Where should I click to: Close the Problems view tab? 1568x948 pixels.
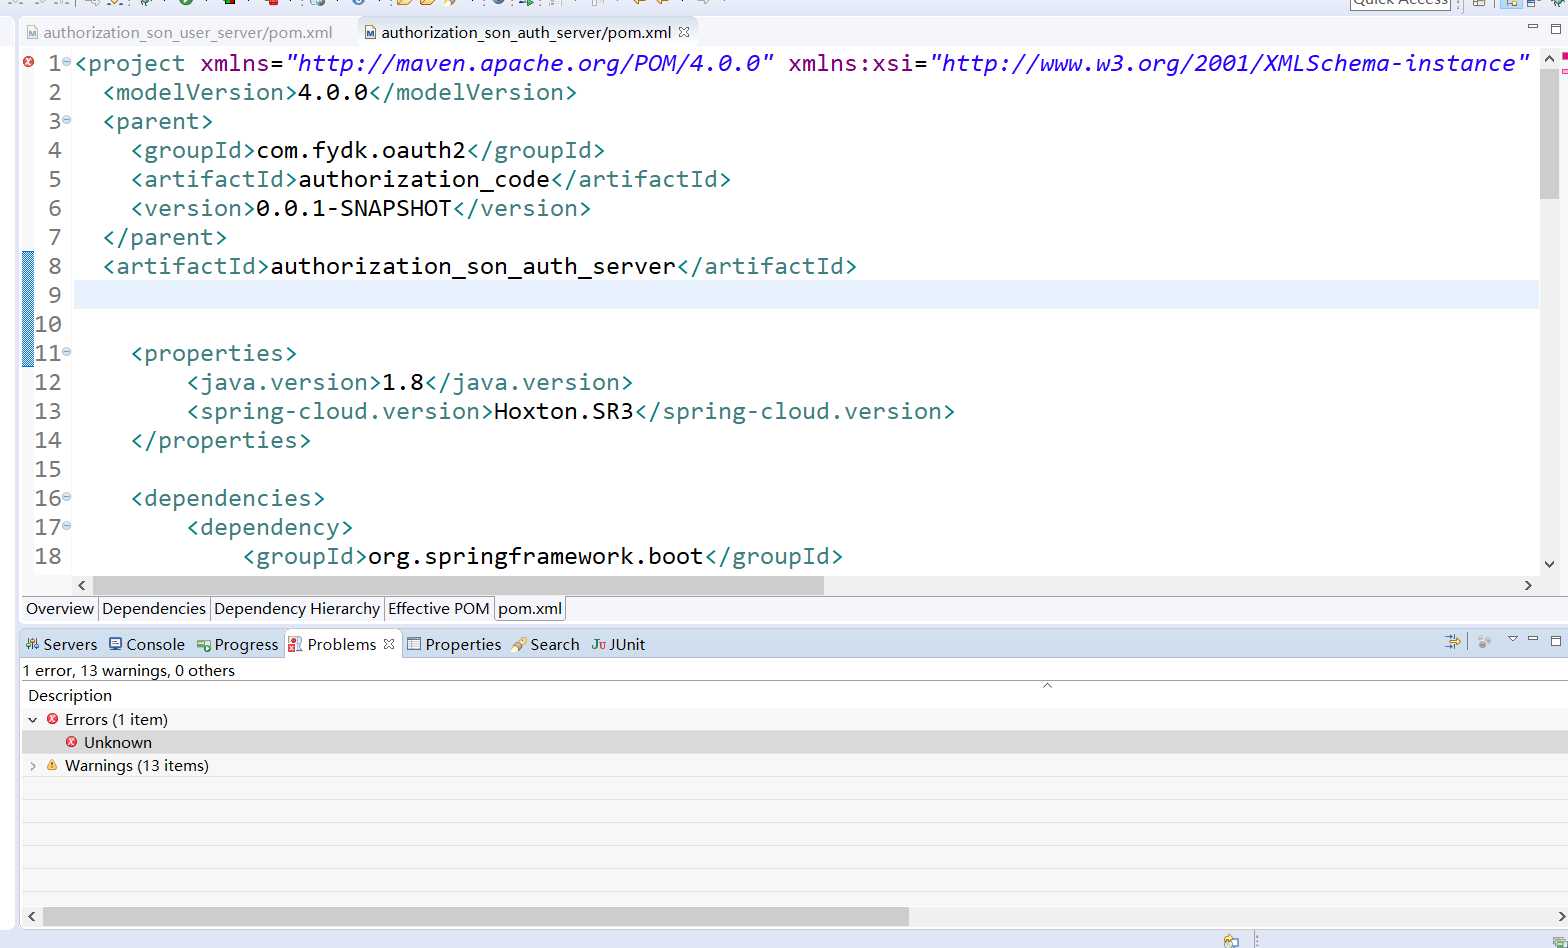[389, 644]
